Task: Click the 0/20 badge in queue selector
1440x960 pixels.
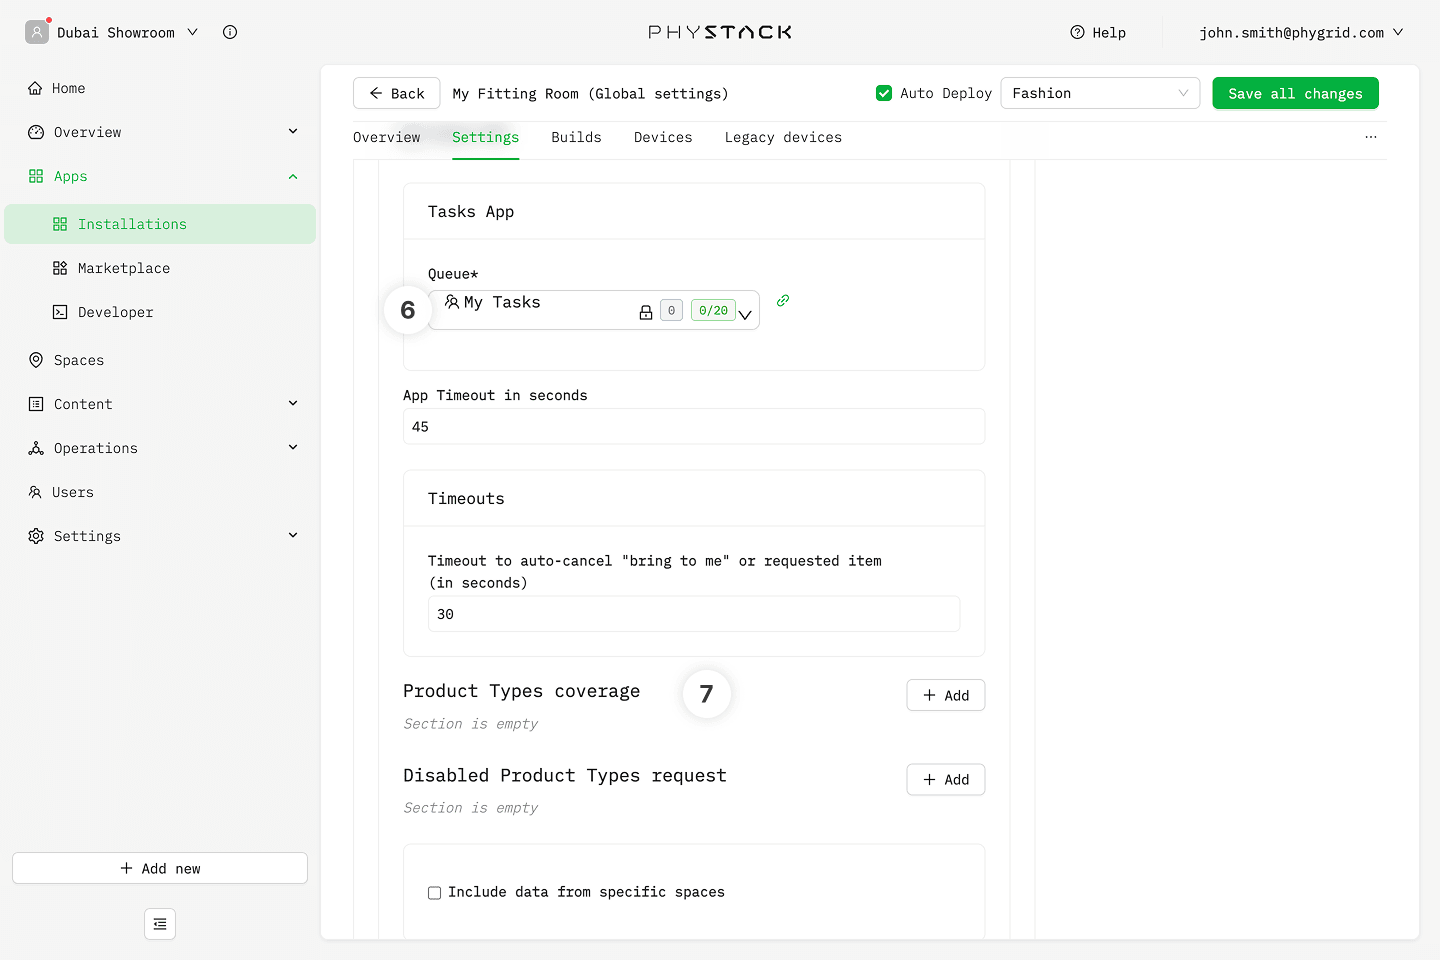Action: point(713,311)
